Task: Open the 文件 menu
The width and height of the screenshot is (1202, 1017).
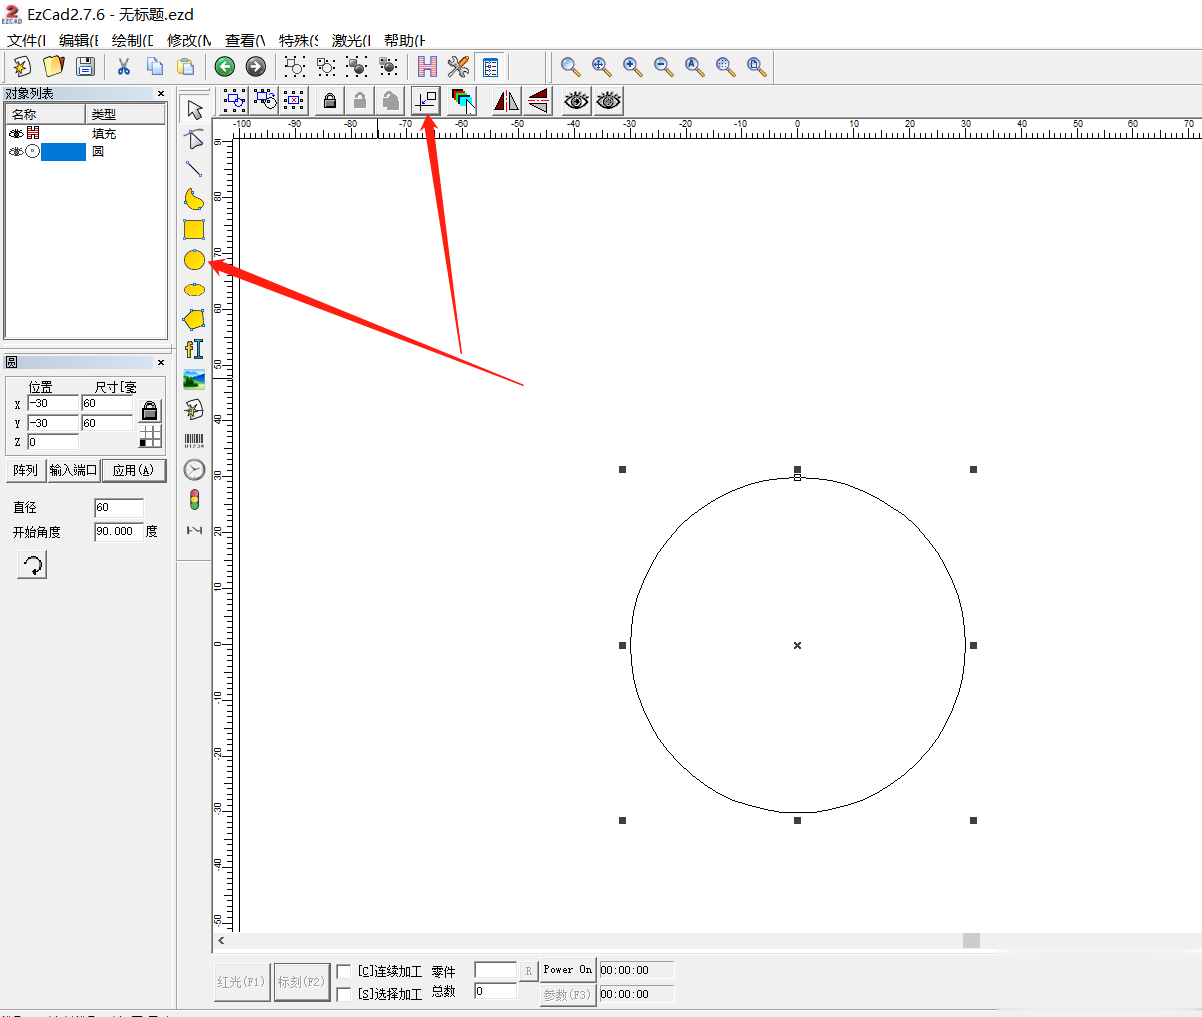Action: pos(27,41)
